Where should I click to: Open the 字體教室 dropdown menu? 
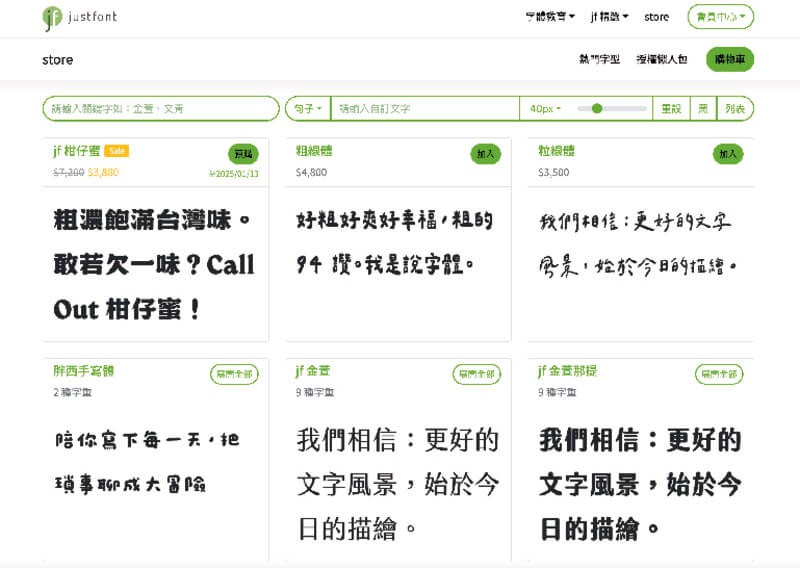pyautogui.click(x=550, y=17)
